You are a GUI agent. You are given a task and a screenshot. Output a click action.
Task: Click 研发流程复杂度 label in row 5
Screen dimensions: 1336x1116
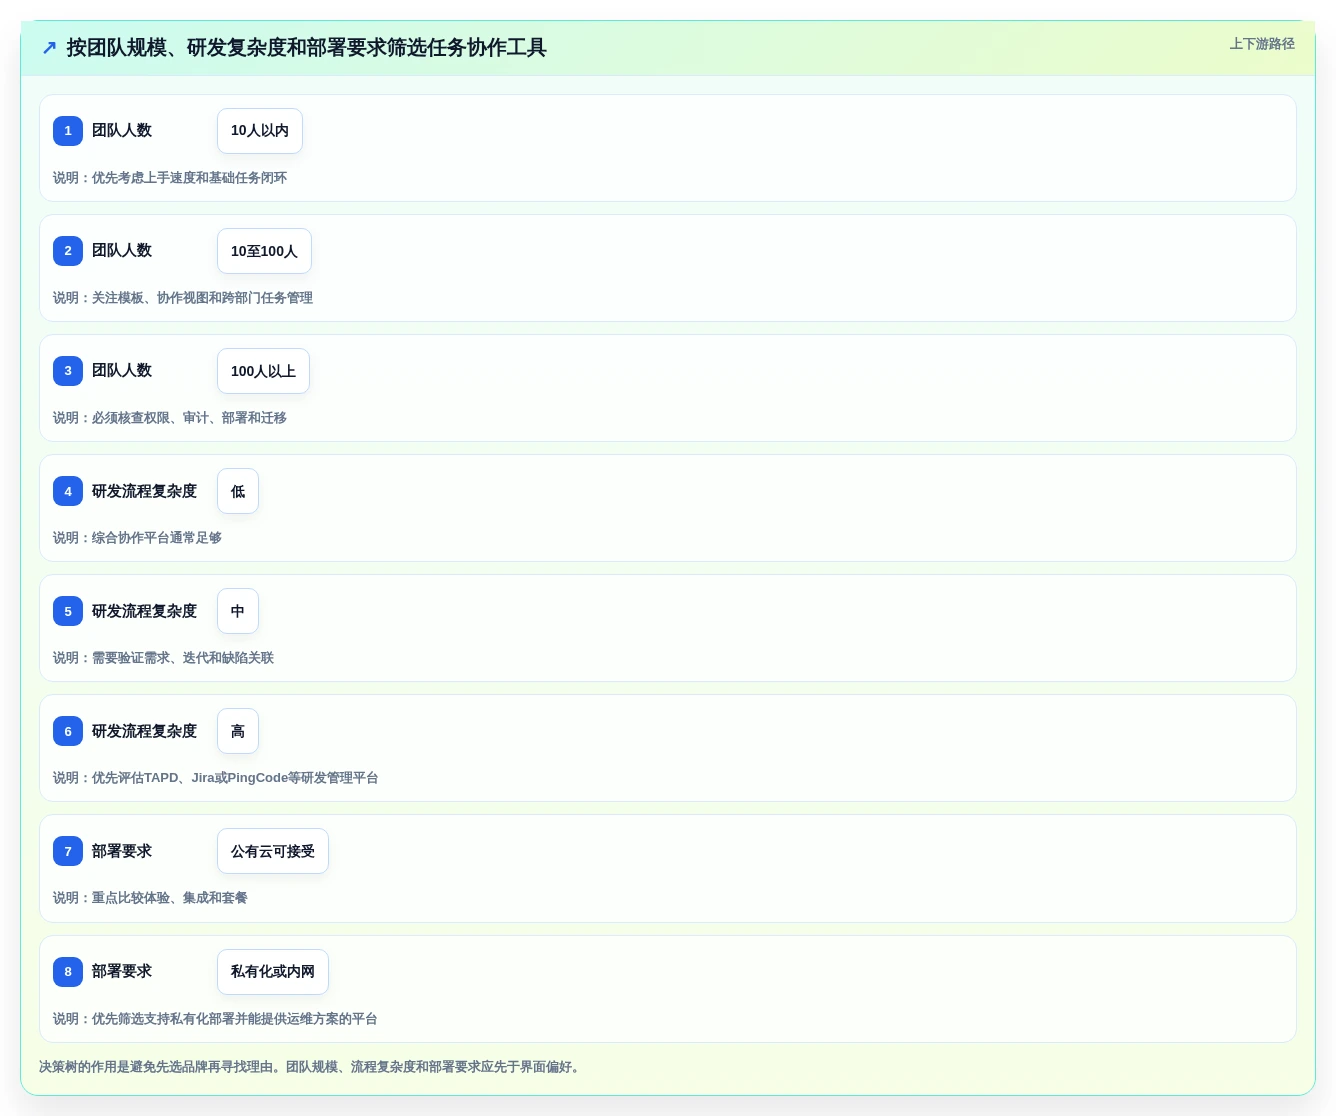pyautogui.click(x=145, y=611)
